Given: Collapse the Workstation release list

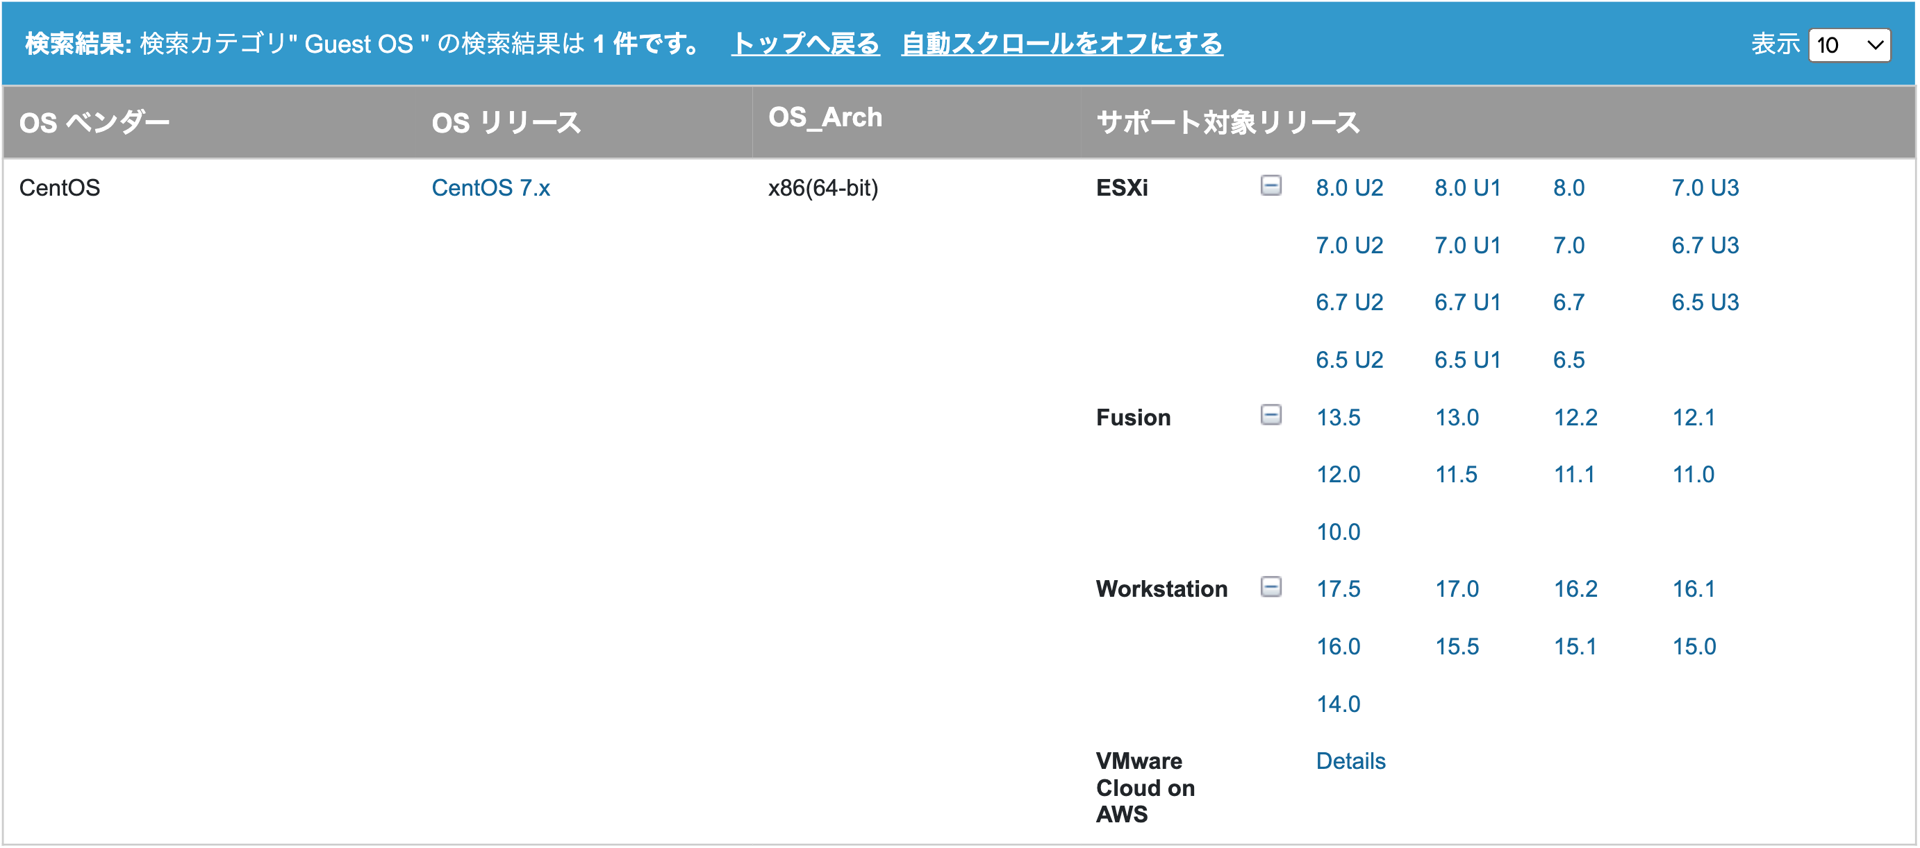Looking at the screenshot, I should click(x=1270, y=587).
